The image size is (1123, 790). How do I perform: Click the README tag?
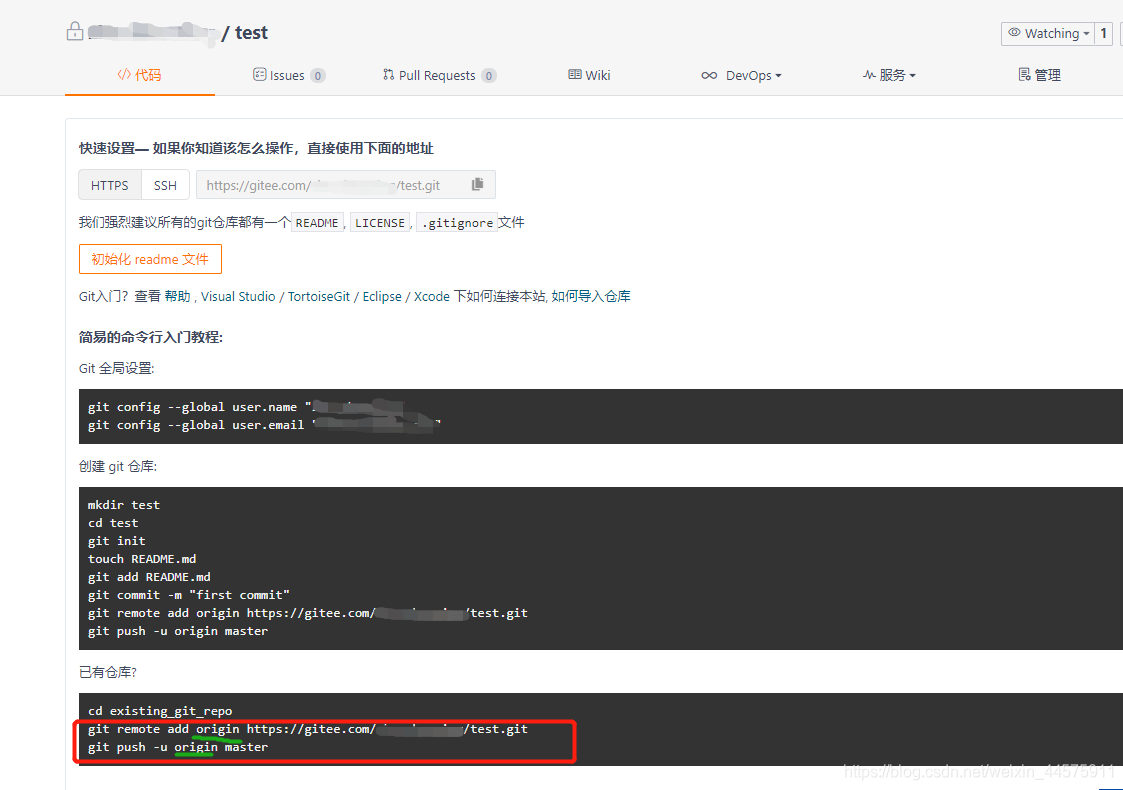[317, 223]
